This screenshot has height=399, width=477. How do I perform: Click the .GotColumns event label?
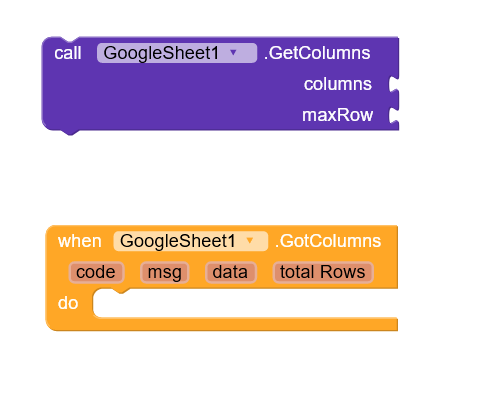(328, 241)
